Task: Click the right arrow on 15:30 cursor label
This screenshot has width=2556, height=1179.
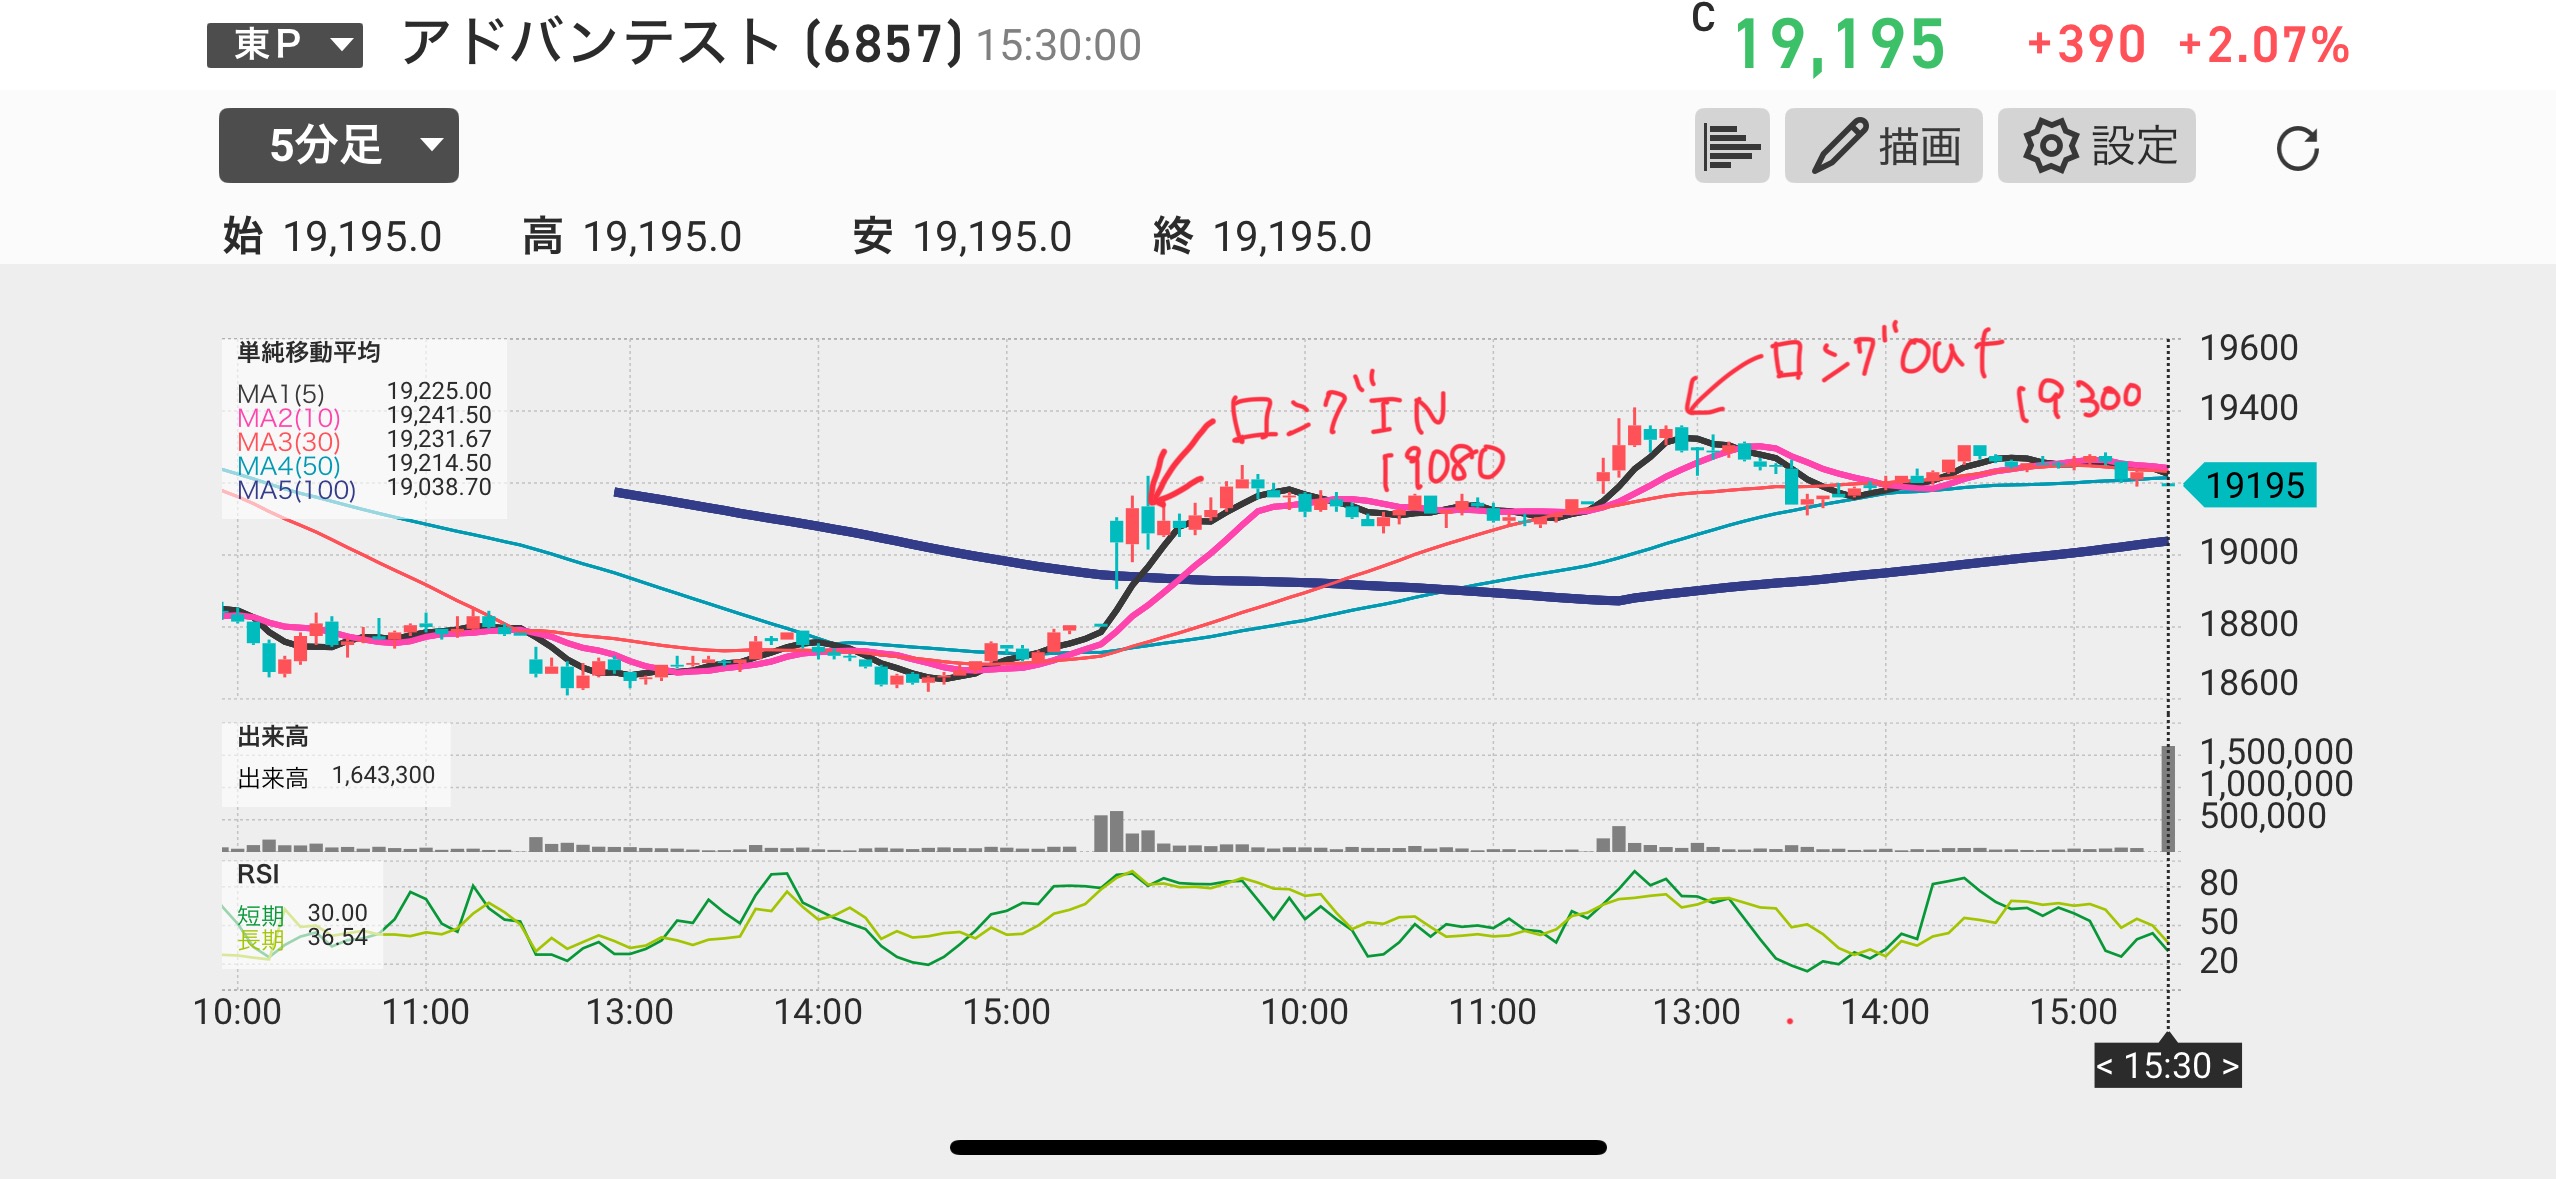Action: pos(2229,1066)
